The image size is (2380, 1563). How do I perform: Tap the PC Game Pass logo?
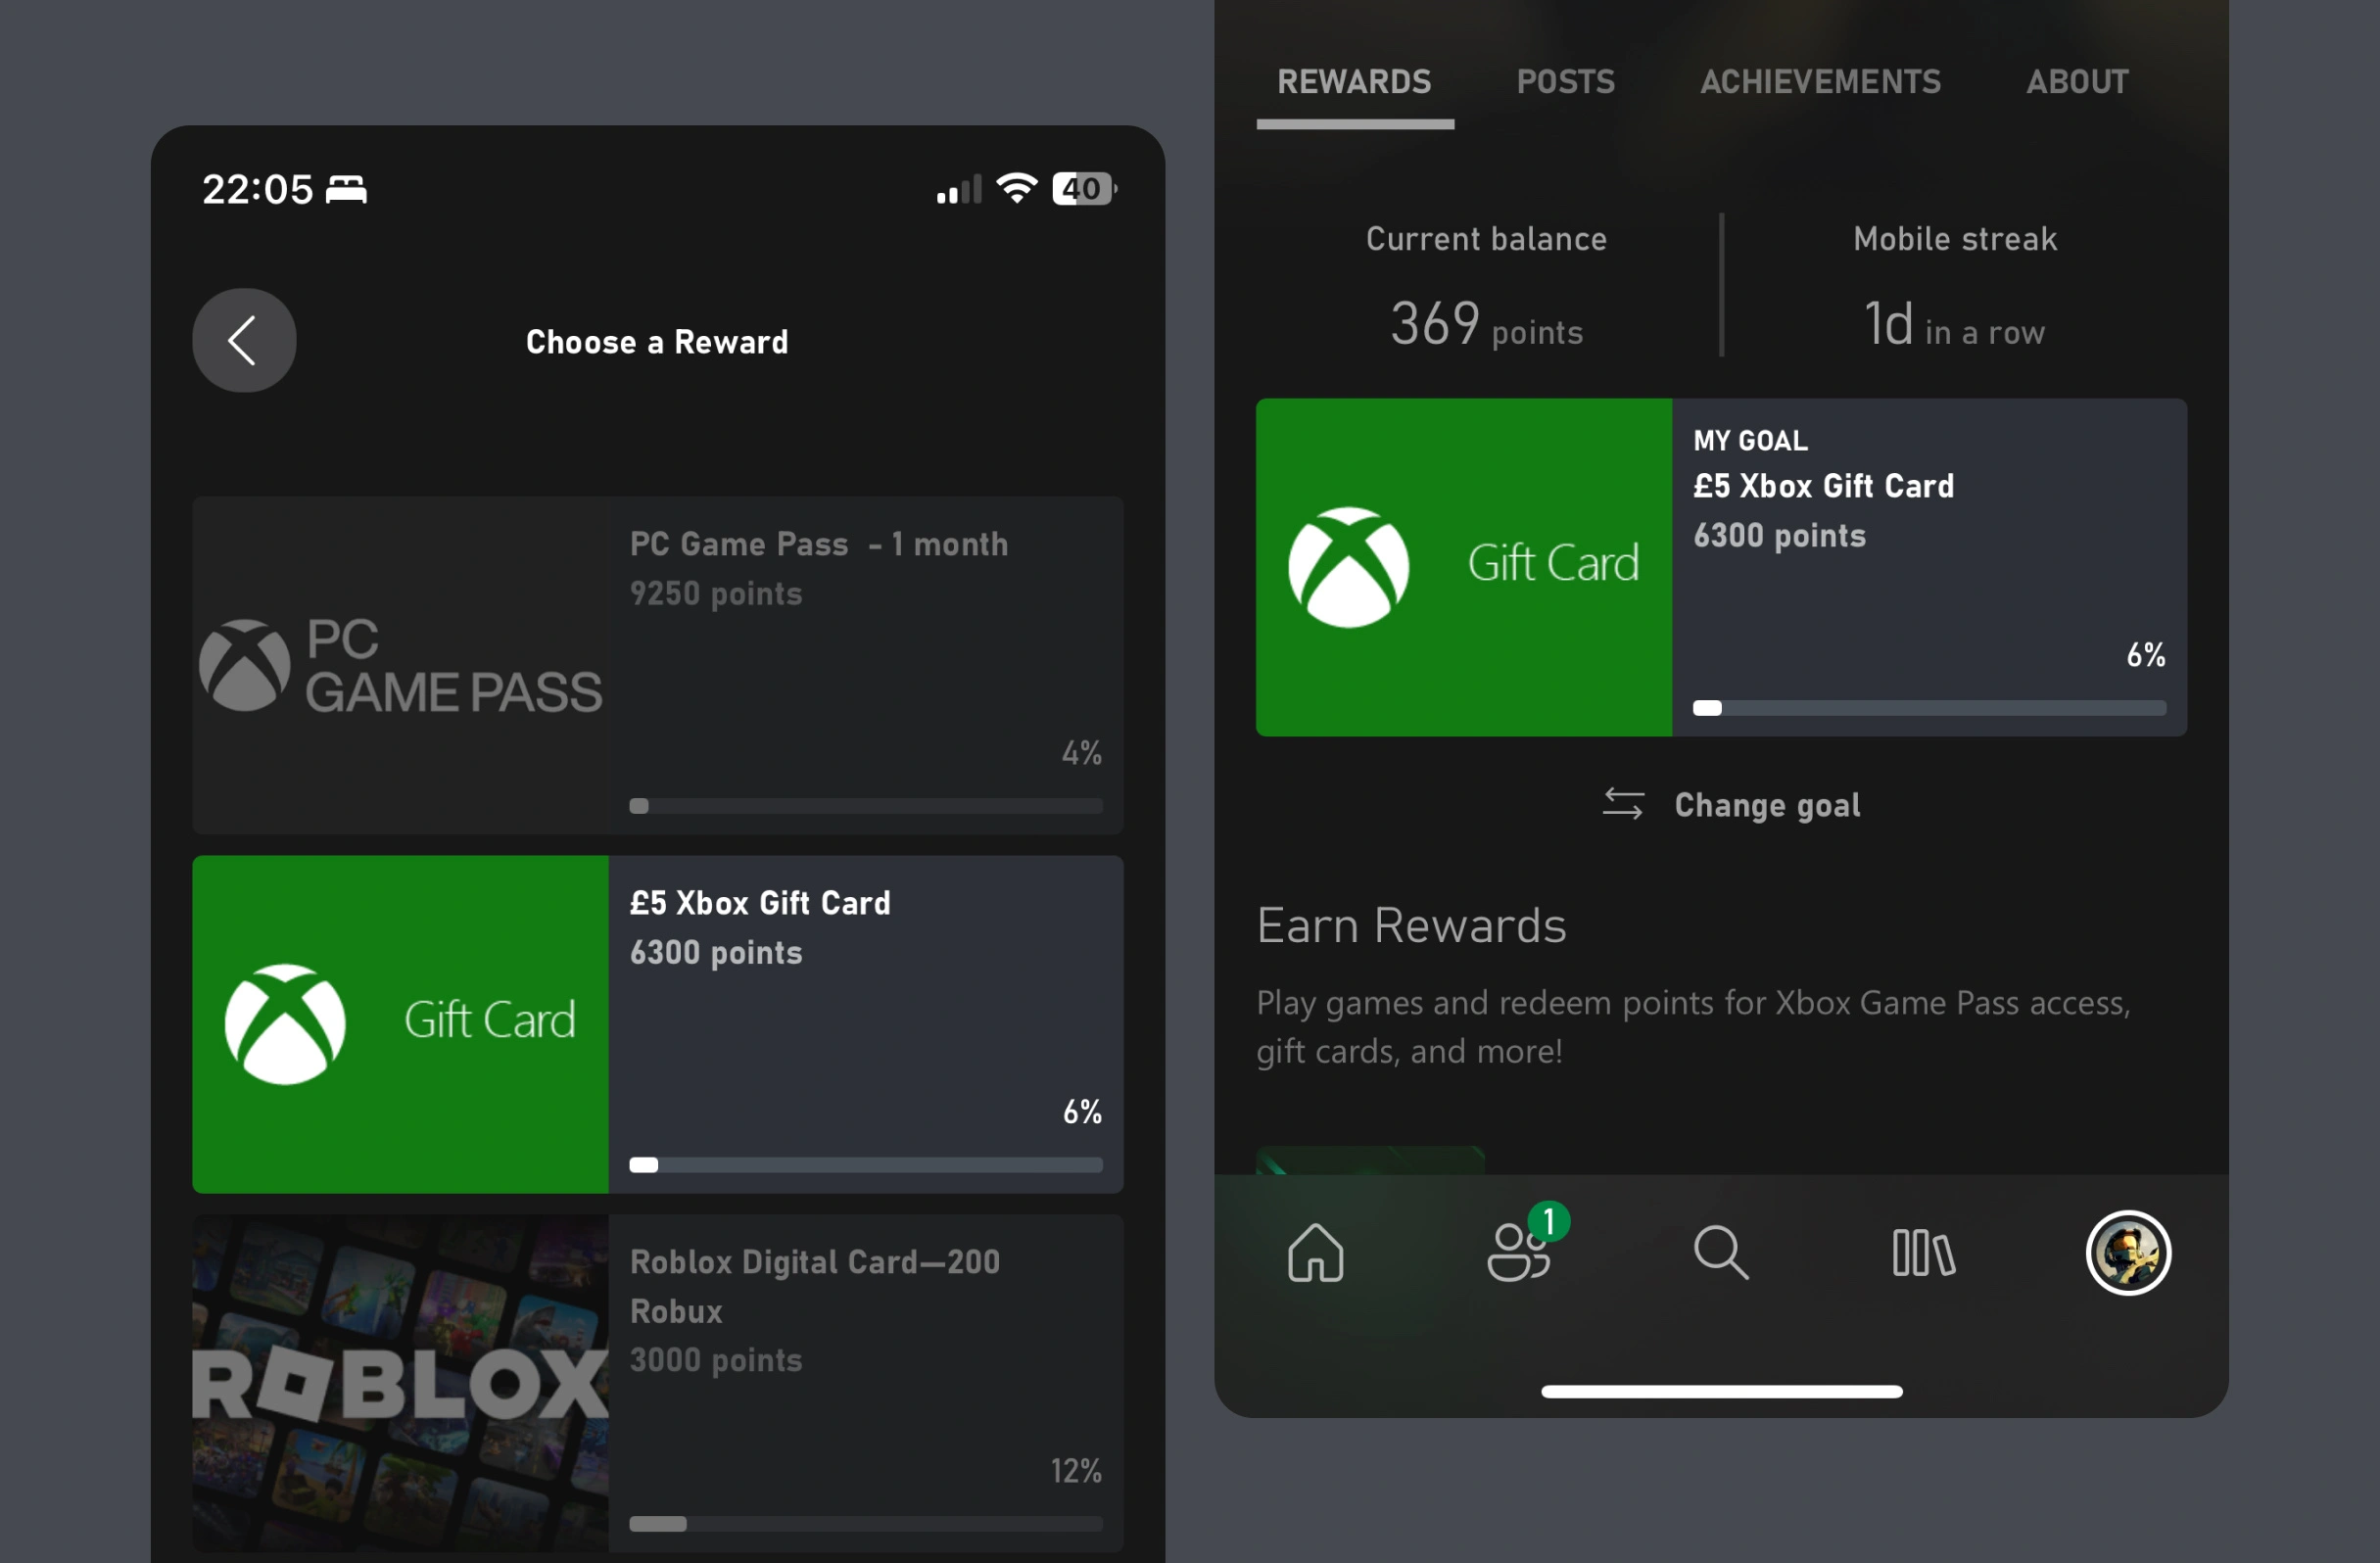point(400,666)
